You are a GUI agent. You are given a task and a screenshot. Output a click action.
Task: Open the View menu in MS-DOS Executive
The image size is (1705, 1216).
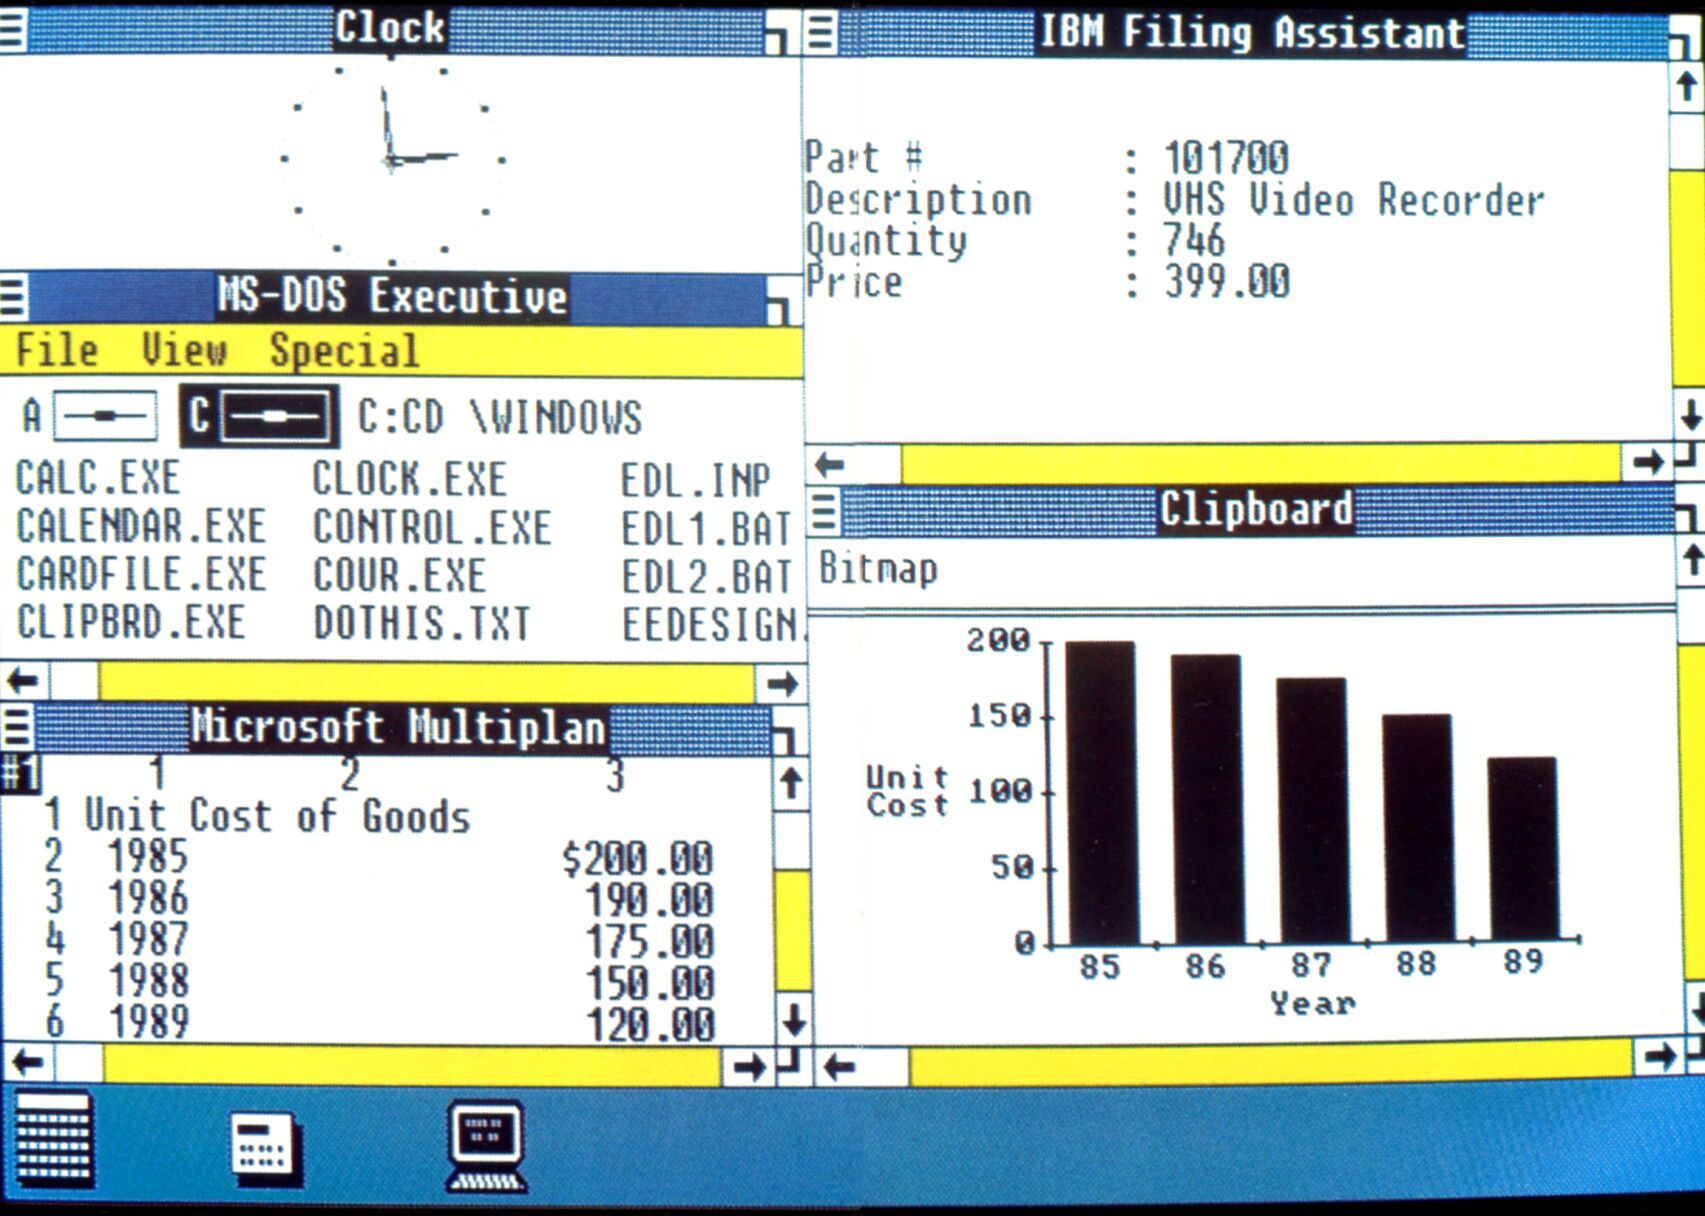click(x=183, y=351)
